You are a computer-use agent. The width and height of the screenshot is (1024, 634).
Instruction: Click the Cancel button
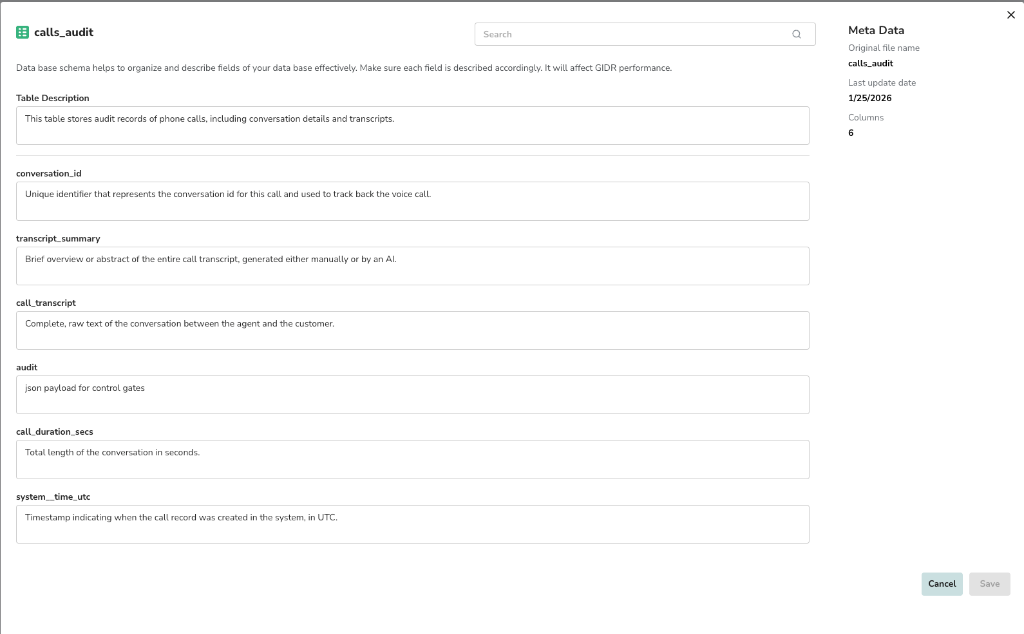point(941,584)
